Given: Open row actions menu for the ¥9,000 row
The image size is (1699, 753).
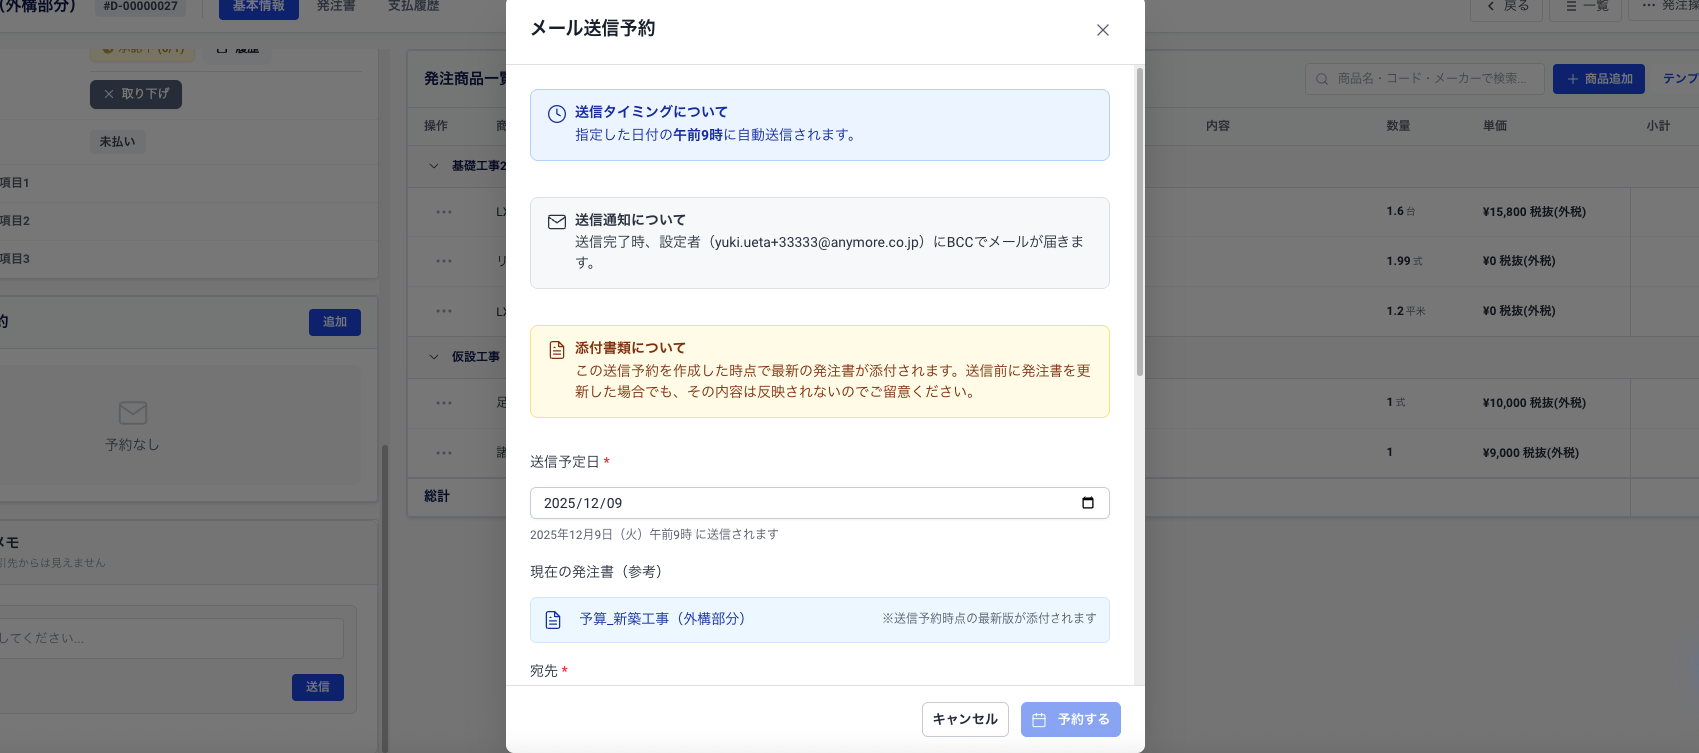Looking at the screenshot, I should 444,453.
